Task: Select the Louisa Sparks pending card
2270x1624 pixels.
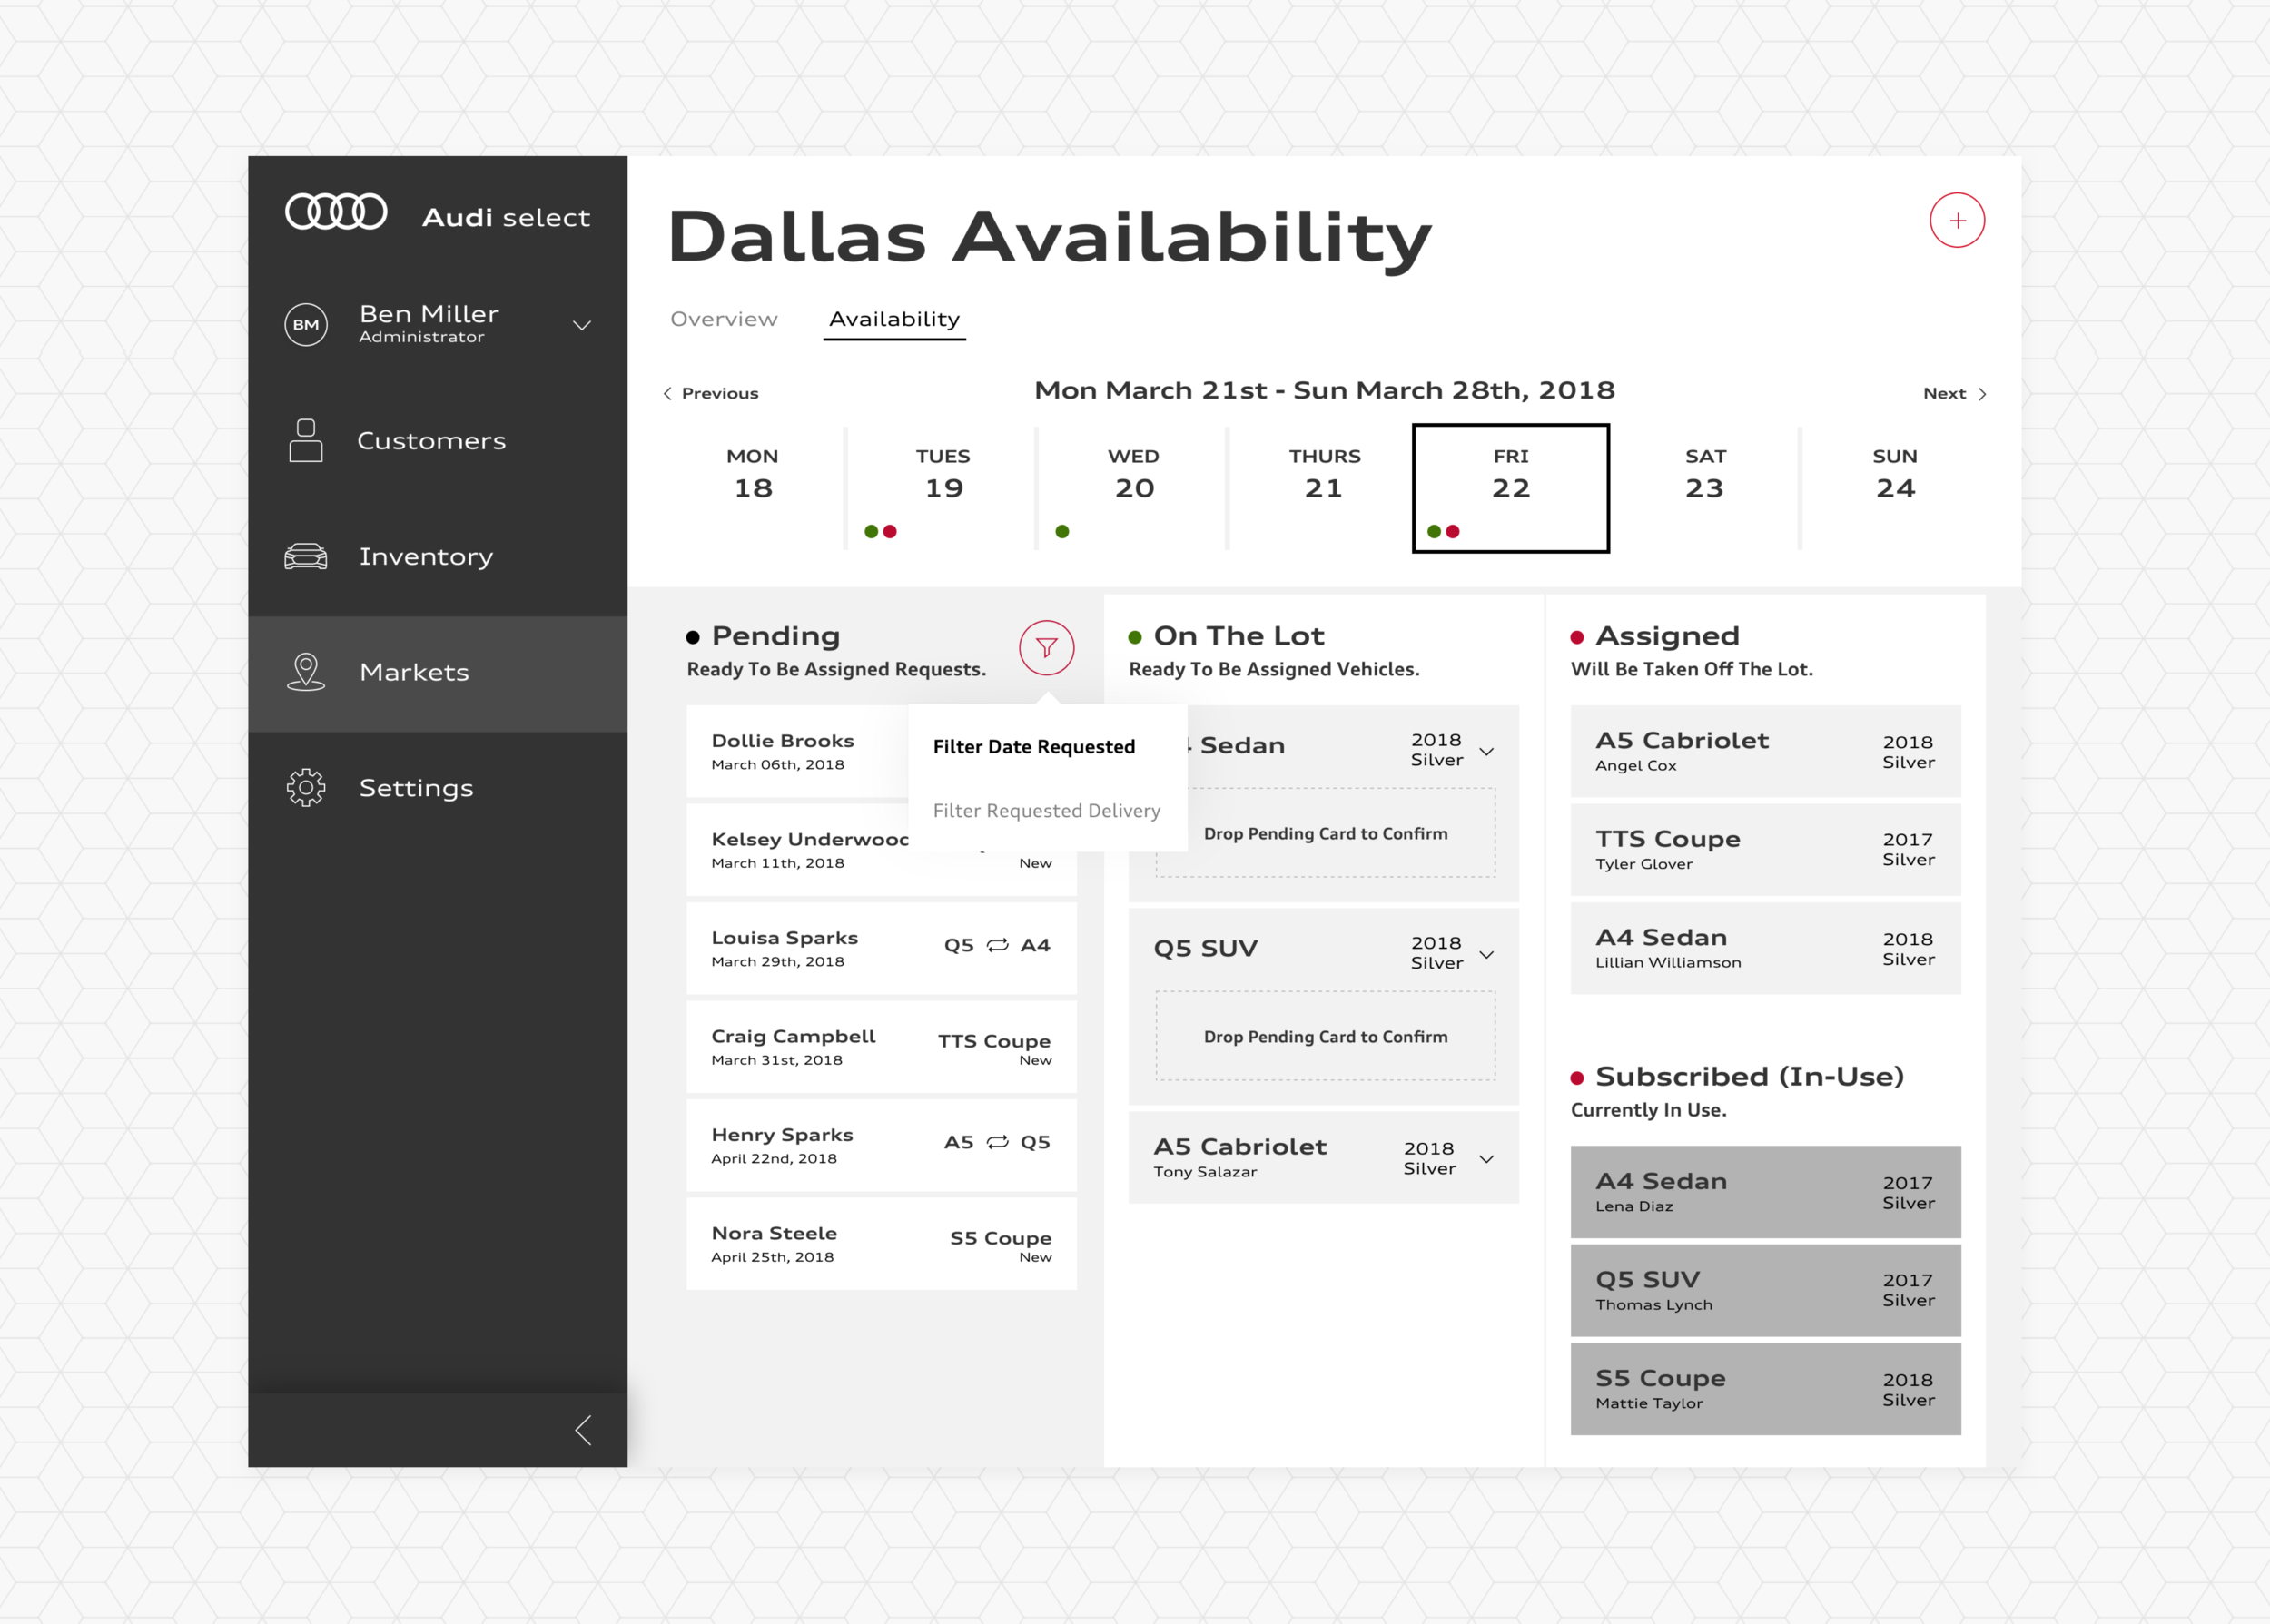Action: (882, 949)
